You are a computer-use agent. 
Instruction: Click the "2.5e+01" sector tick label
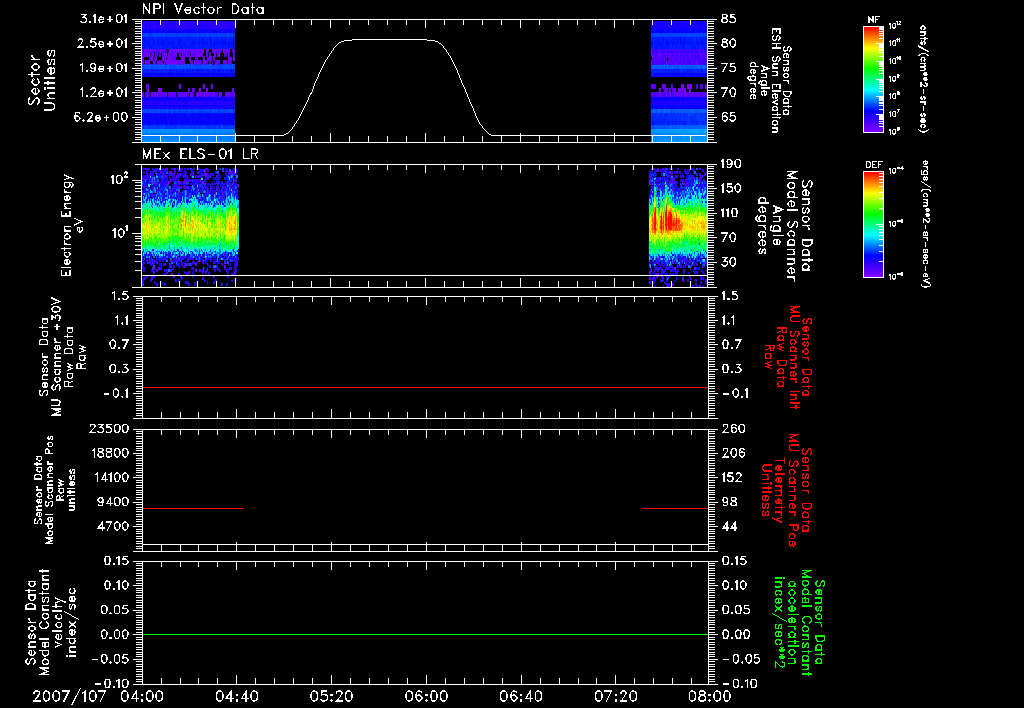pyautogui.click(x=104, y=43)
